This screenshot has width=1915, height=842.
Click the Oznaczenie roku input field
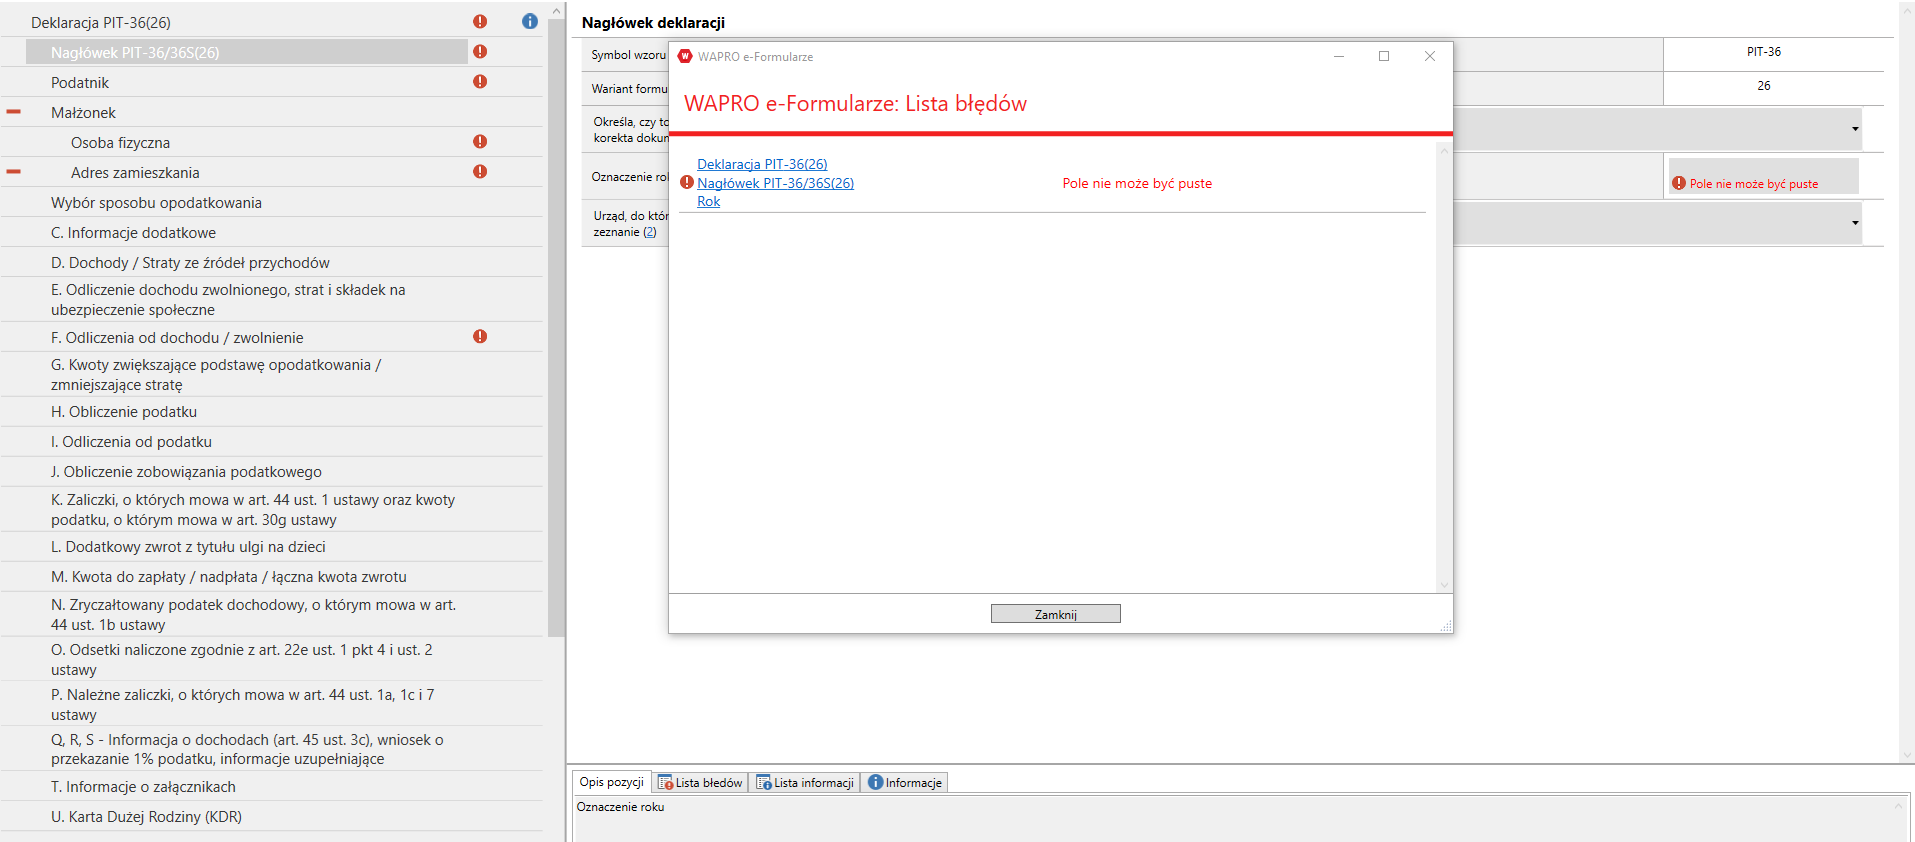pyautogui.click(x=1763, y=177)
